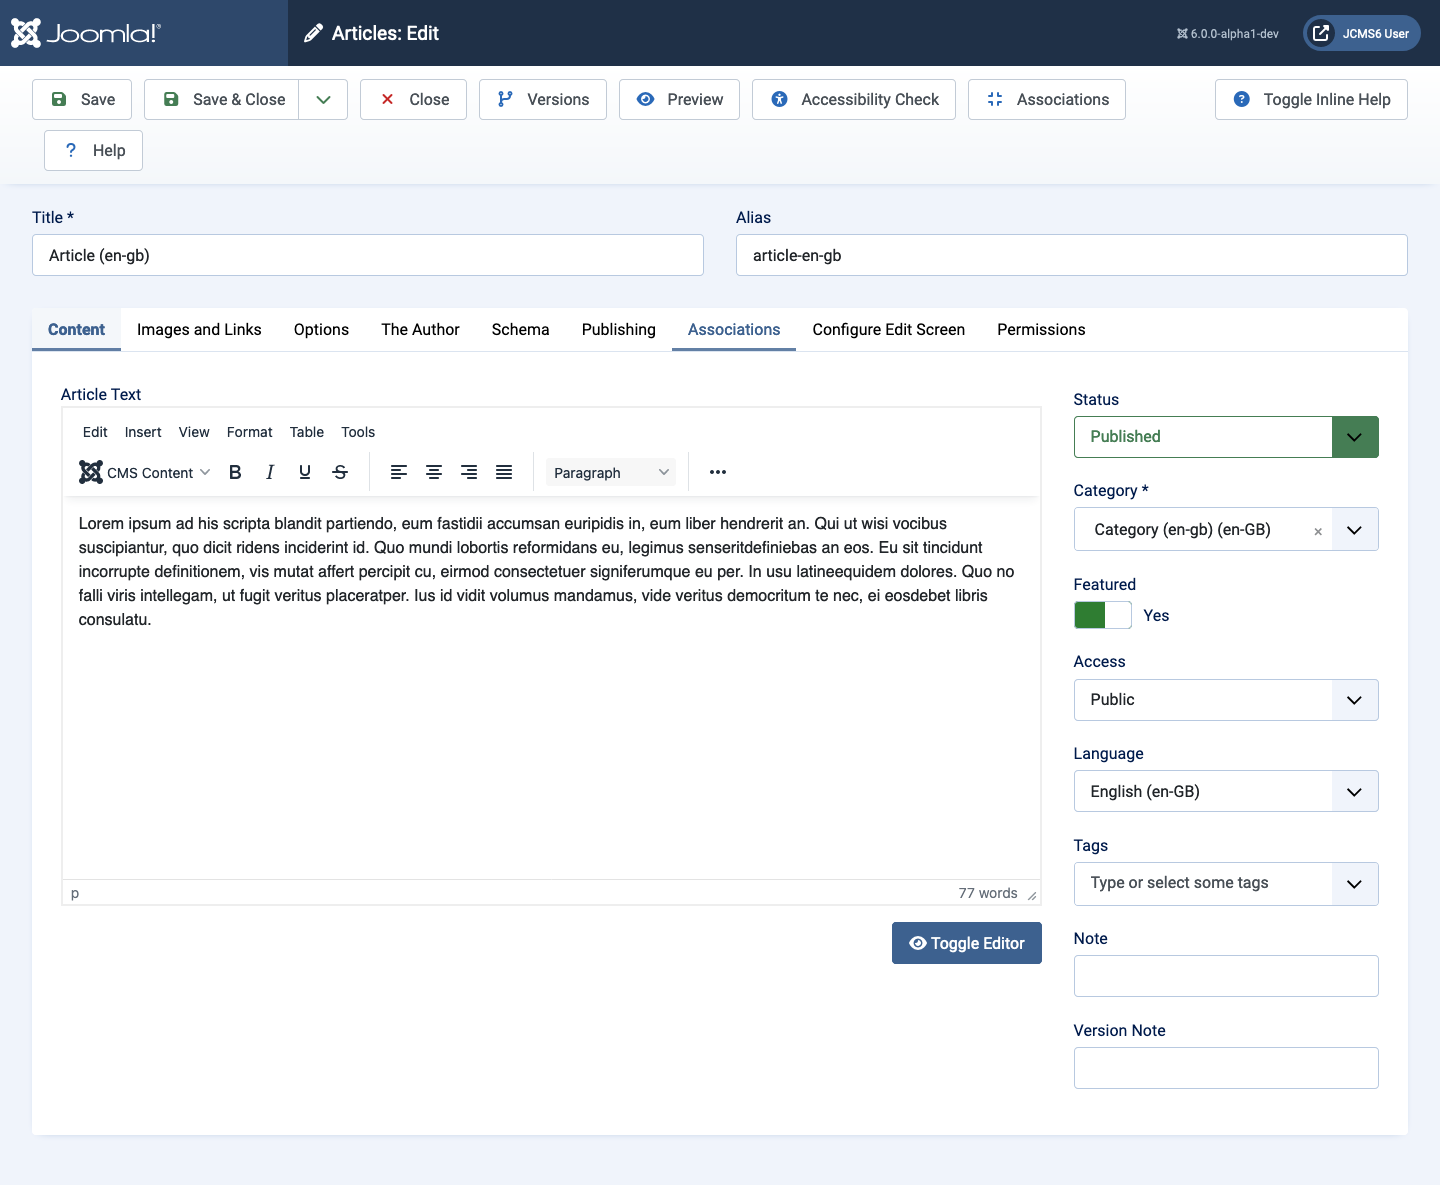Toggle Inline Help on the toolbar
Screen dimensions: 1440x1185
(x=1311, y=99)
